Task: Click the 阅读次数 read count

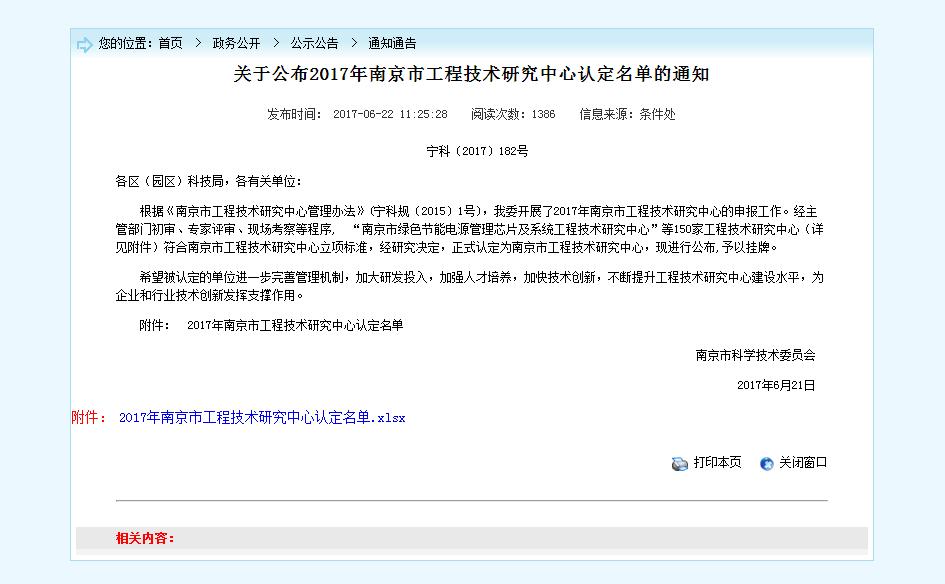Action: (x=513, y=114)
